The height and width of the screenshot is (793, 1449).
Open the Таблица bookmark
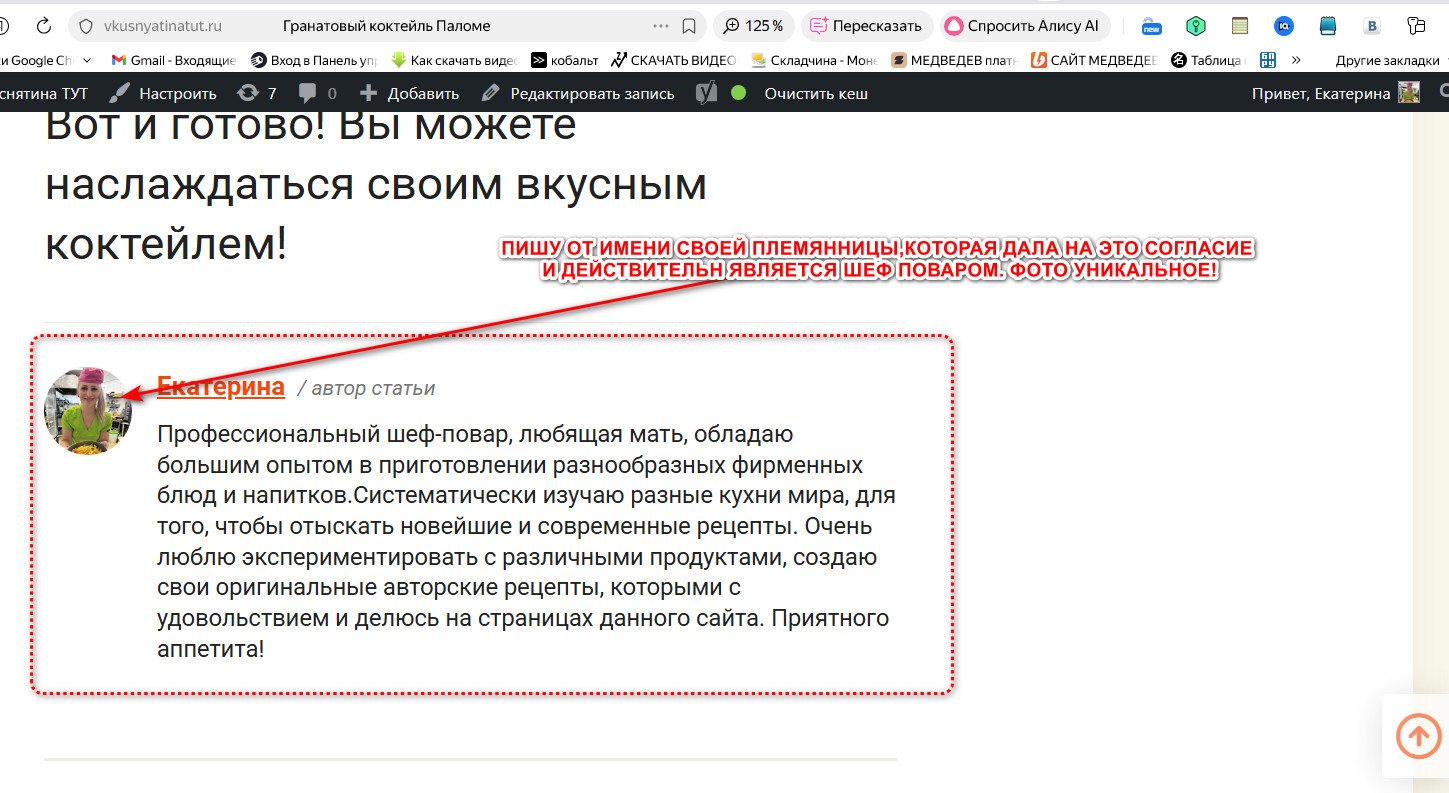(x=1208, y=60)
